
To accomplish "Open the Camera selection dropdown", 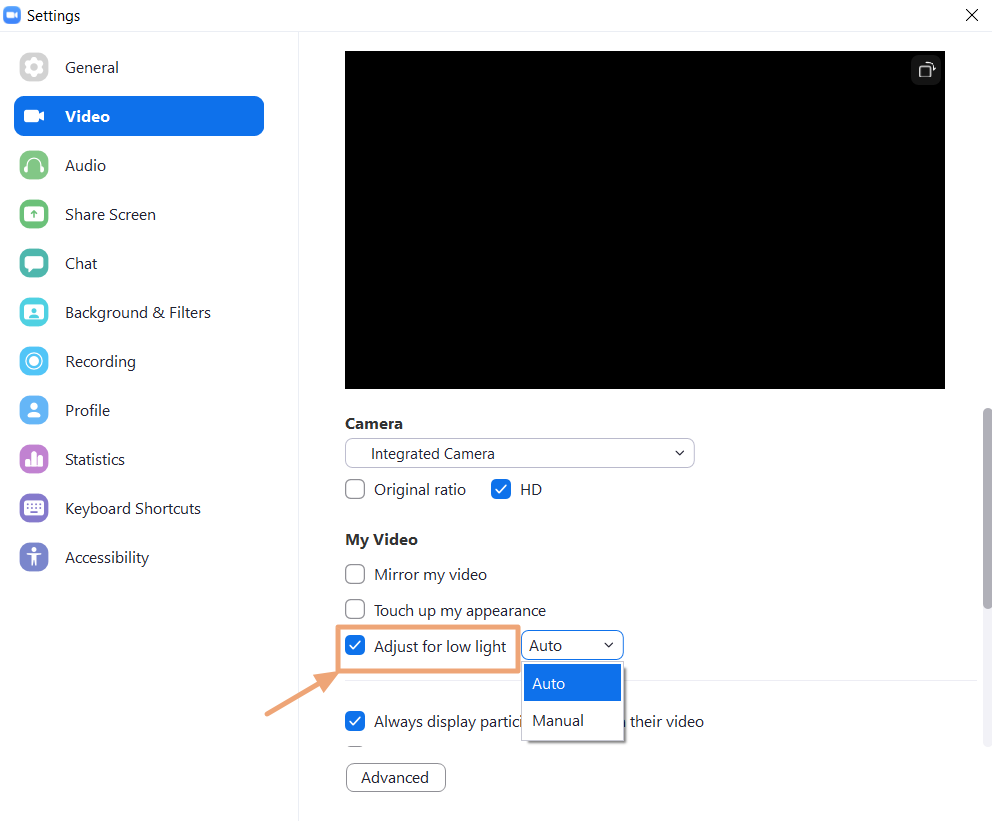I will (x=519, y=453).
